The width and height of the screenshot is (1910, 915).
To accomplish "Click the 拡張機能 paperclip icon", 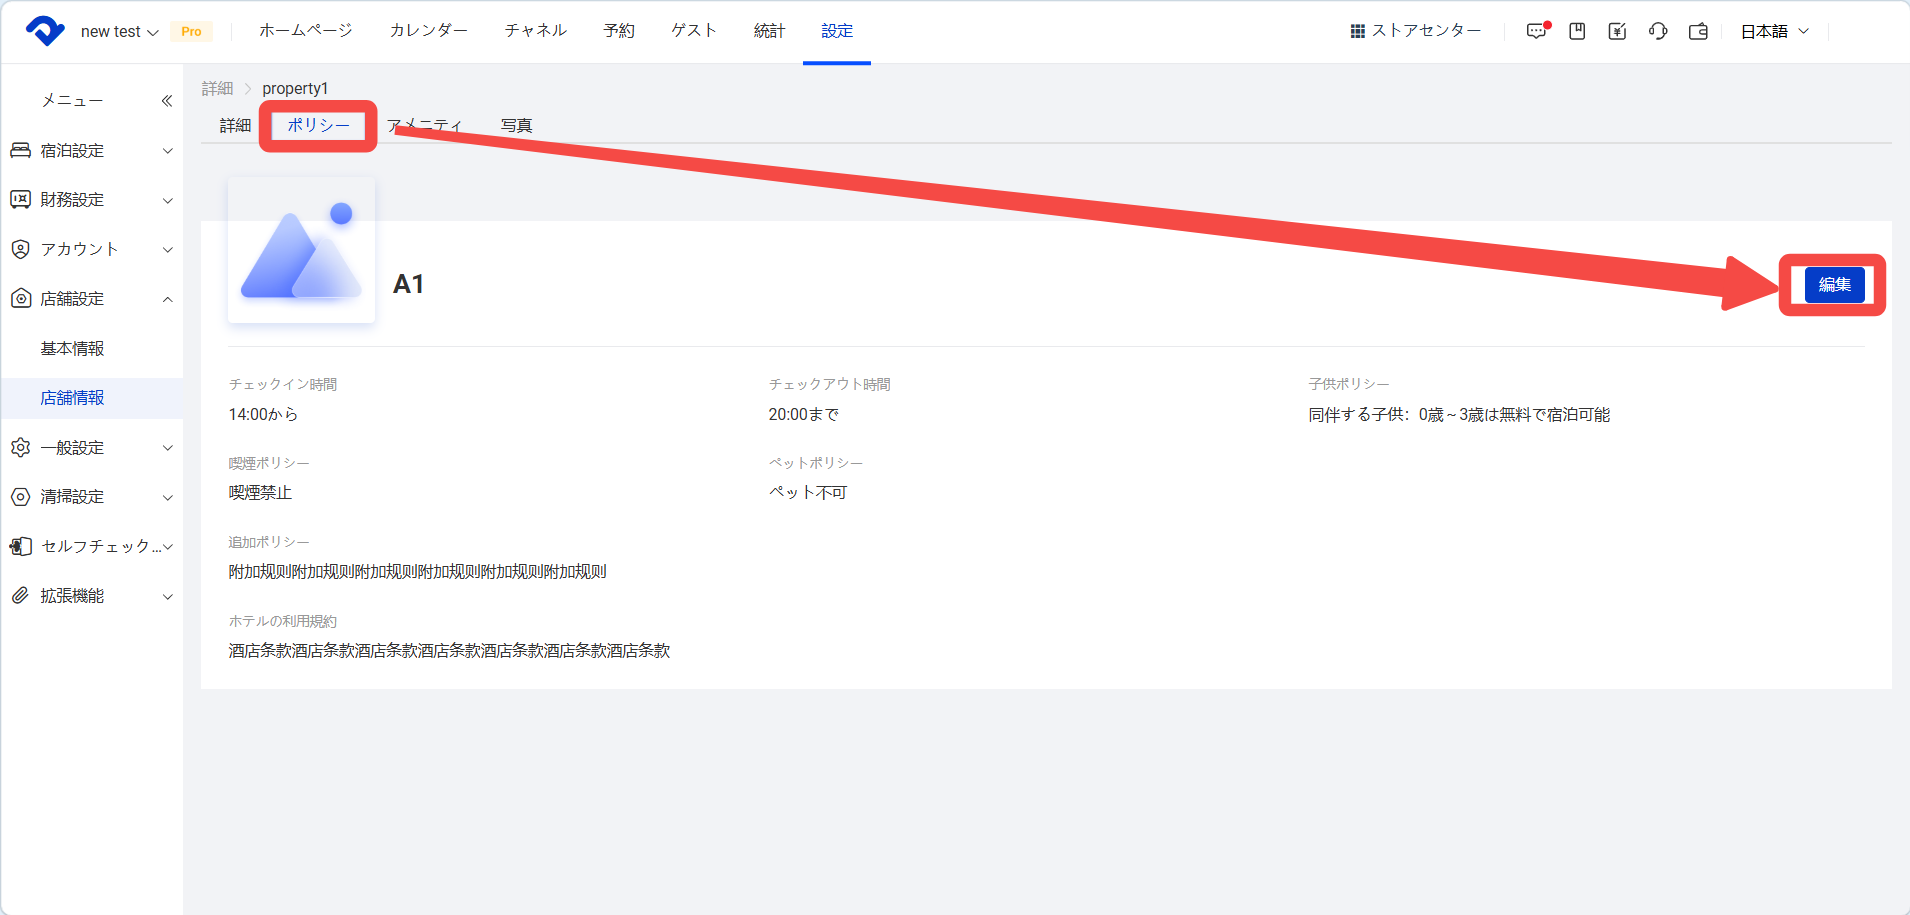I will (x=20, y=595).
